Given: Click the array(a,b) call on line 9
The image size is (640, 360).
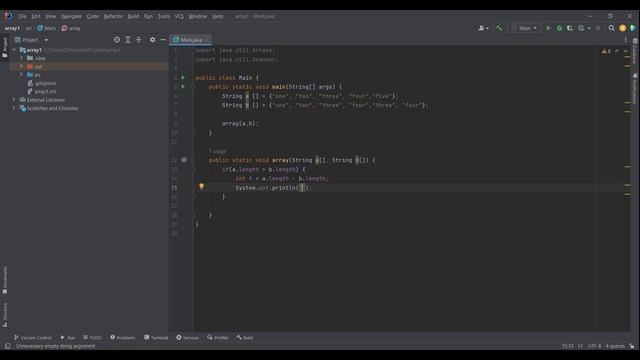Looking at the screenshot, I should (x=240, y=123).
